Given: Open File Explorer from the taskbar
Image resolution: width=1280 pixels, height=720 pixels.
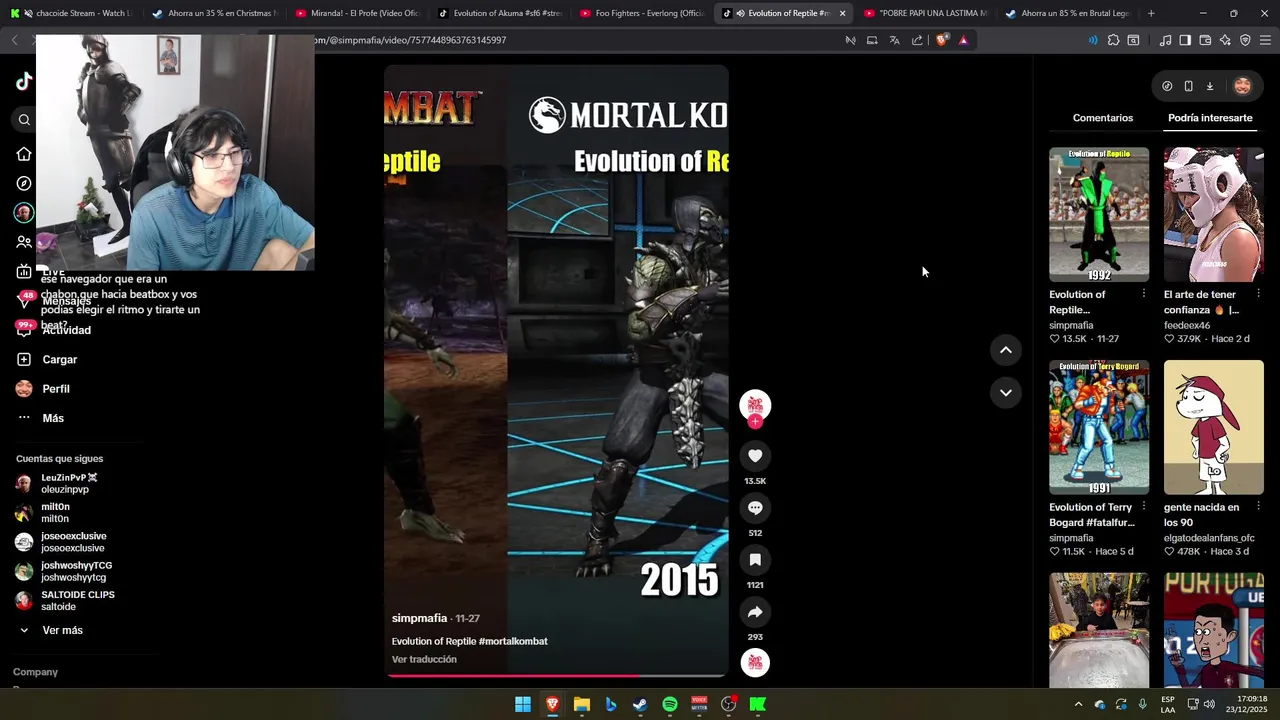Looking at the screenshot, I should [x=582, y=705].
